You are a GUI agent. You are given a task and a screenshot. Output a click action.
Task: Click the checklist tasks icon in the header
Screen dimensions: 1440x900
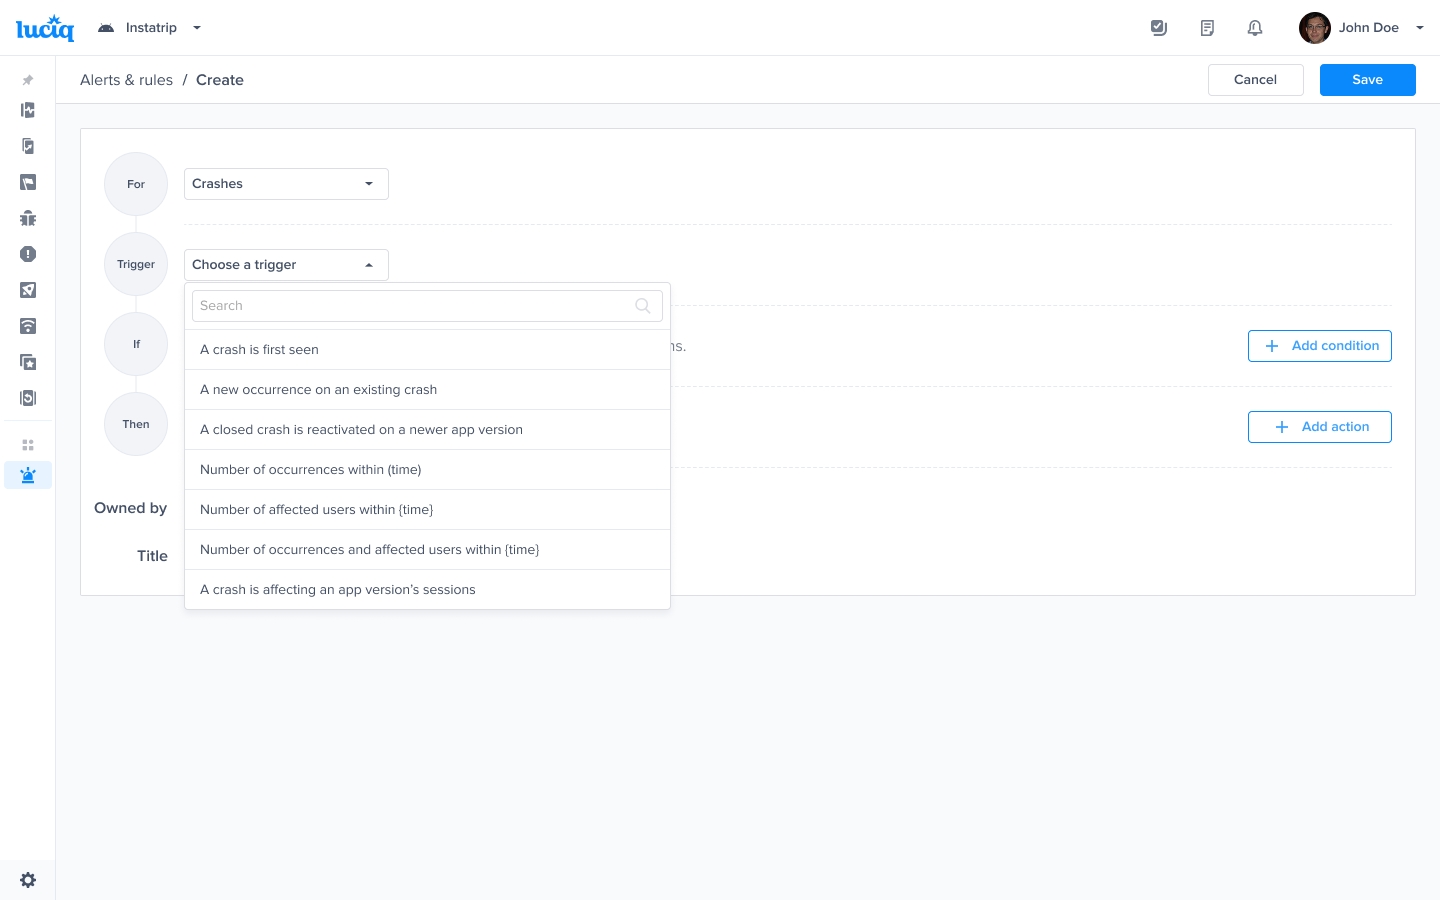1159,28
